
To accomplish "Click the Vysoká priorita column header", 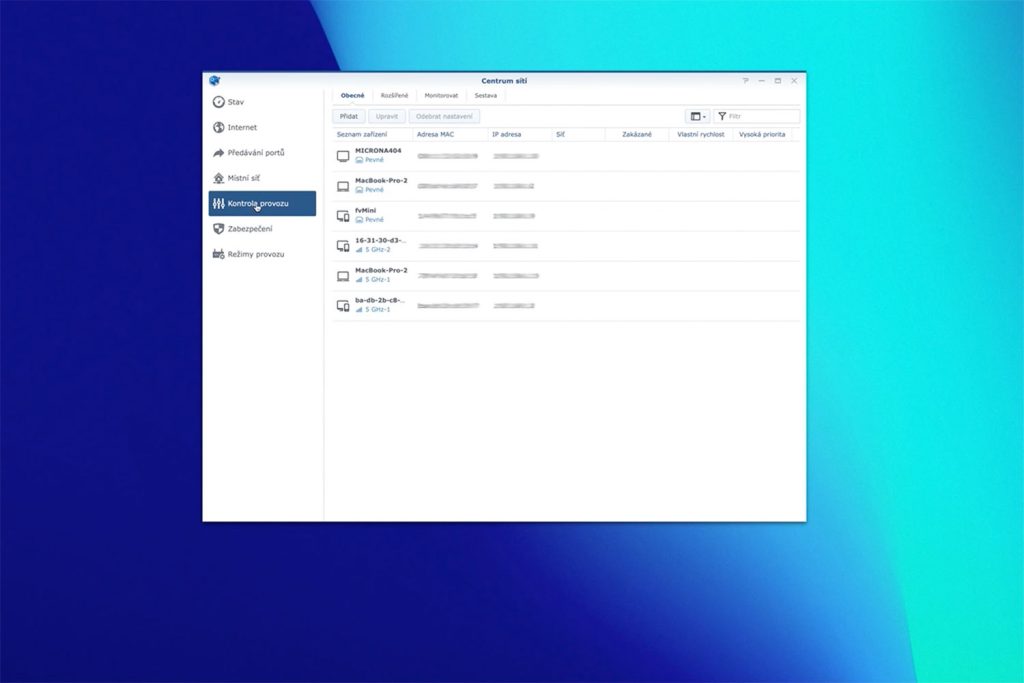I will click(762, 135).
